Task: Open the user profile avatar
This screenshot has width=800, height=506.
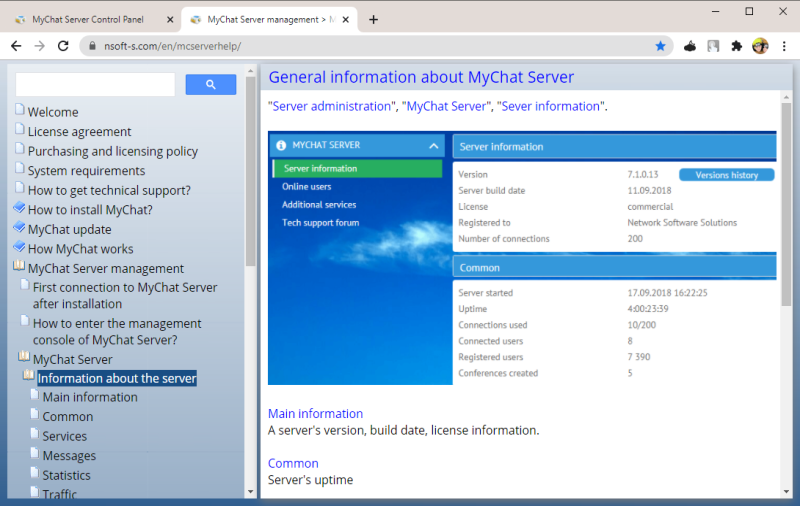Action: click(x=760, y=46)
